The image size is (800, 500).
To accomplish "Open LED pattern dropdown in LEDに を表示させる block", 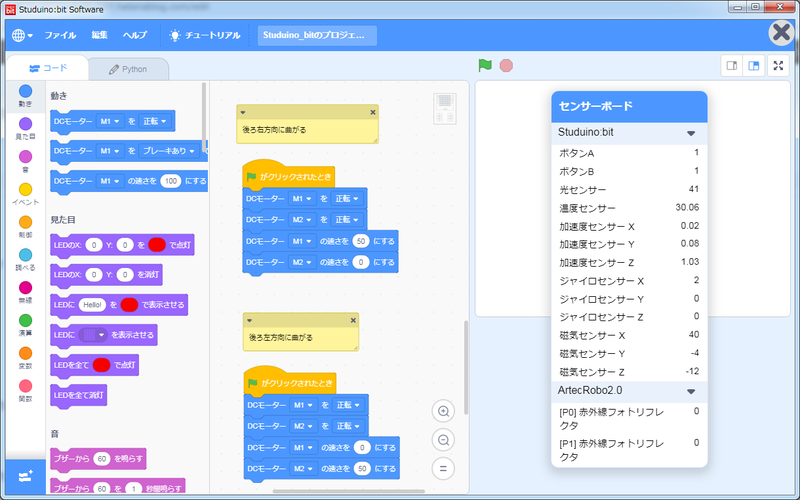I will click(x=92, y=335).
